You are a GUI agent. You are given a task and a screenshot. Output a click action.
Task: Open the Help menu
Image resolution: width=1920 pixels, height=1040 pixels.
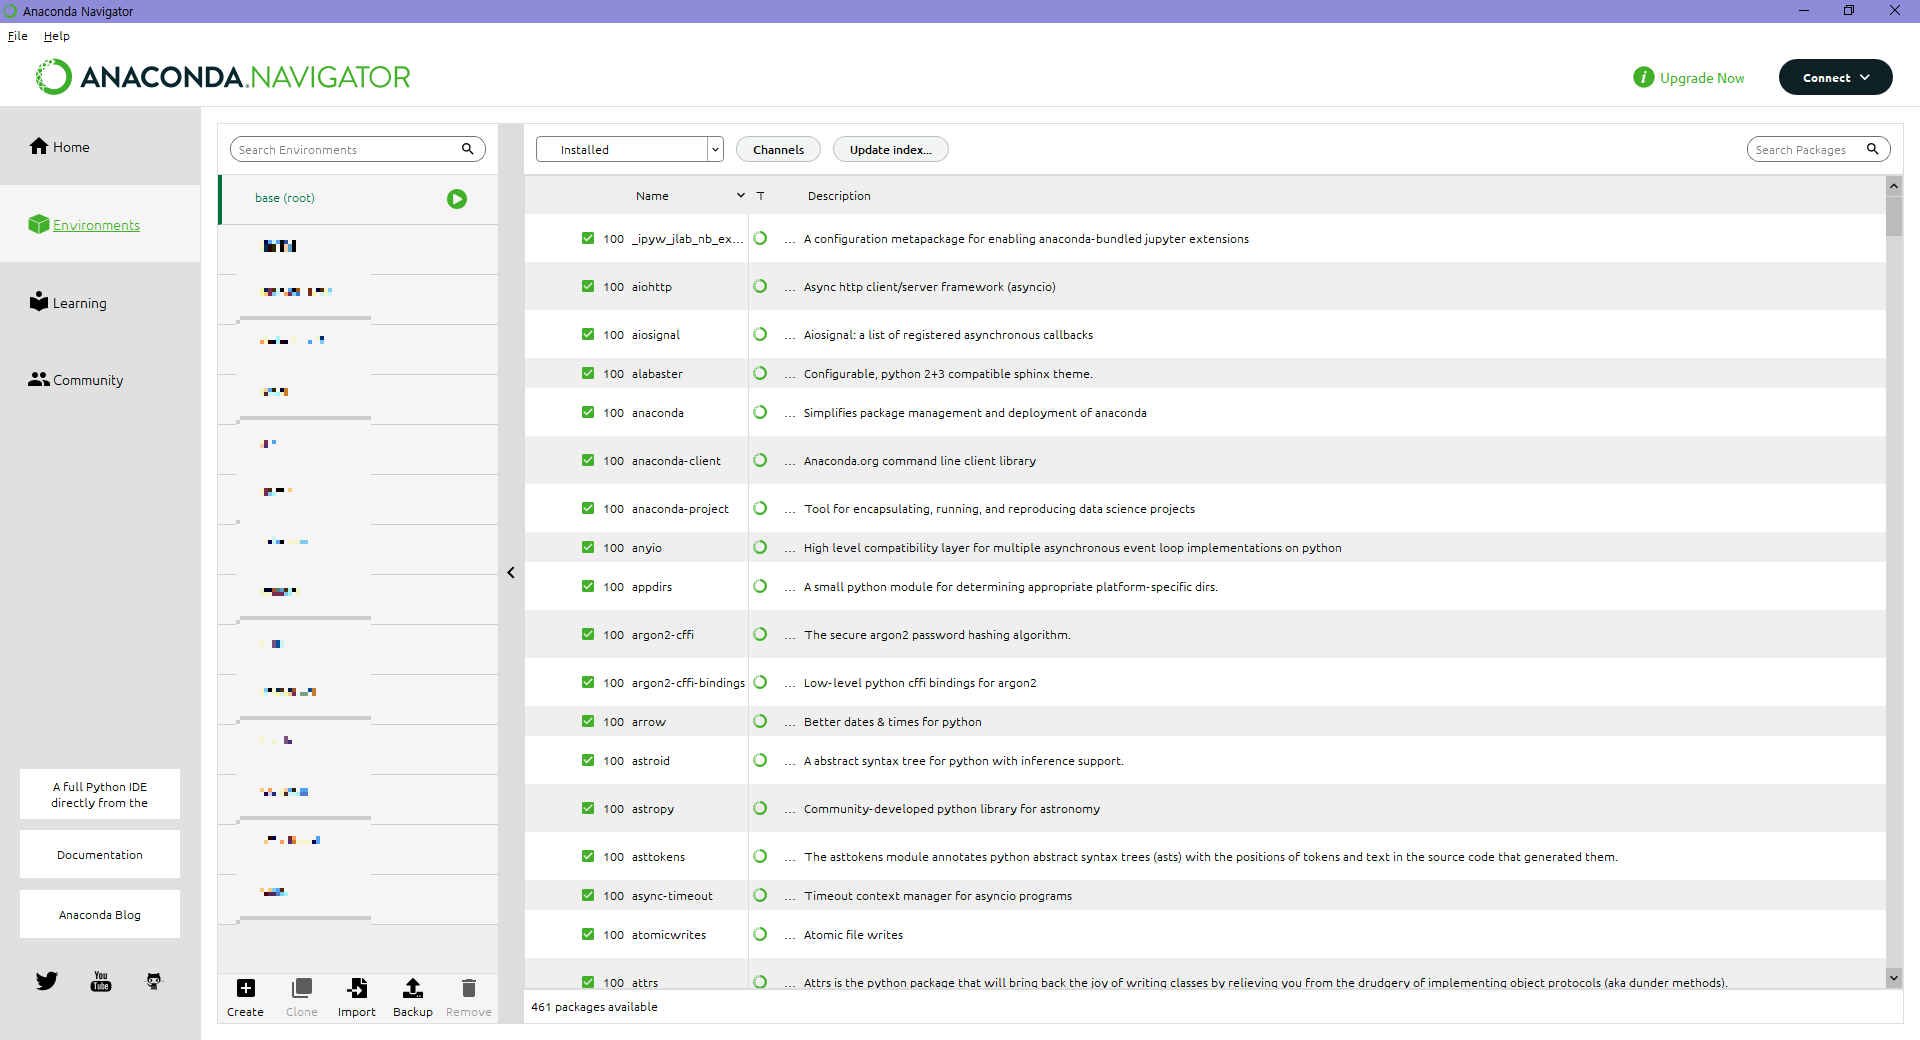pos(57,36)
